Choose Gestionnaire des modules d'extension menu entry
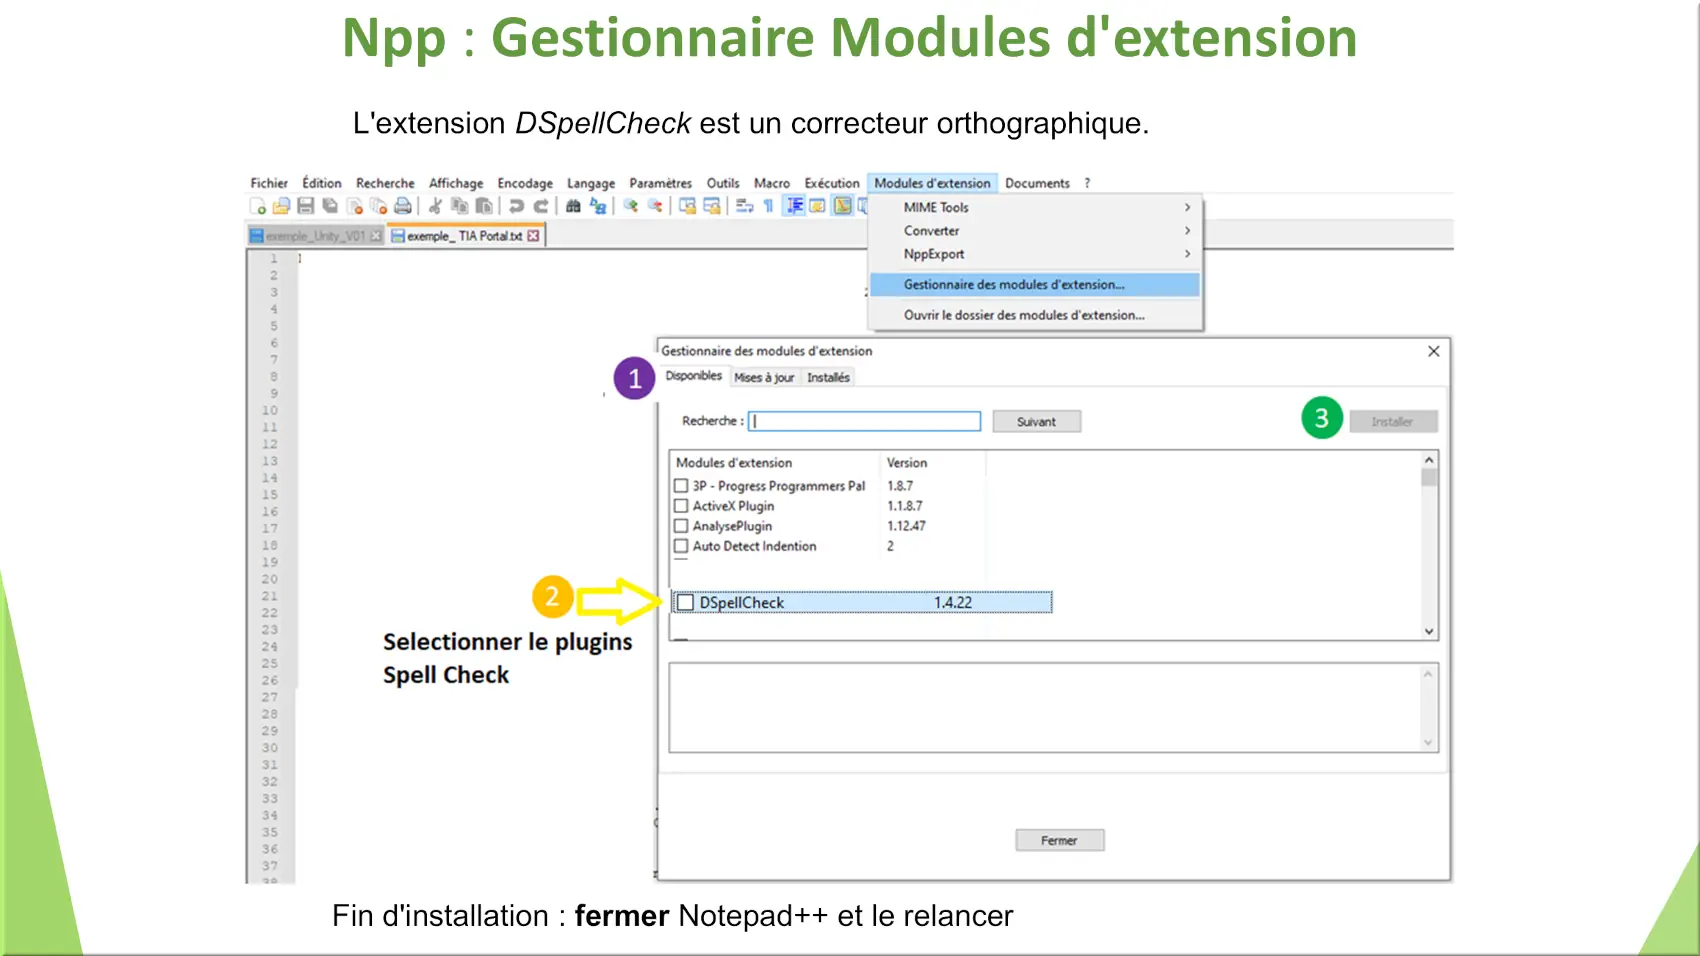 [1034, 285]
